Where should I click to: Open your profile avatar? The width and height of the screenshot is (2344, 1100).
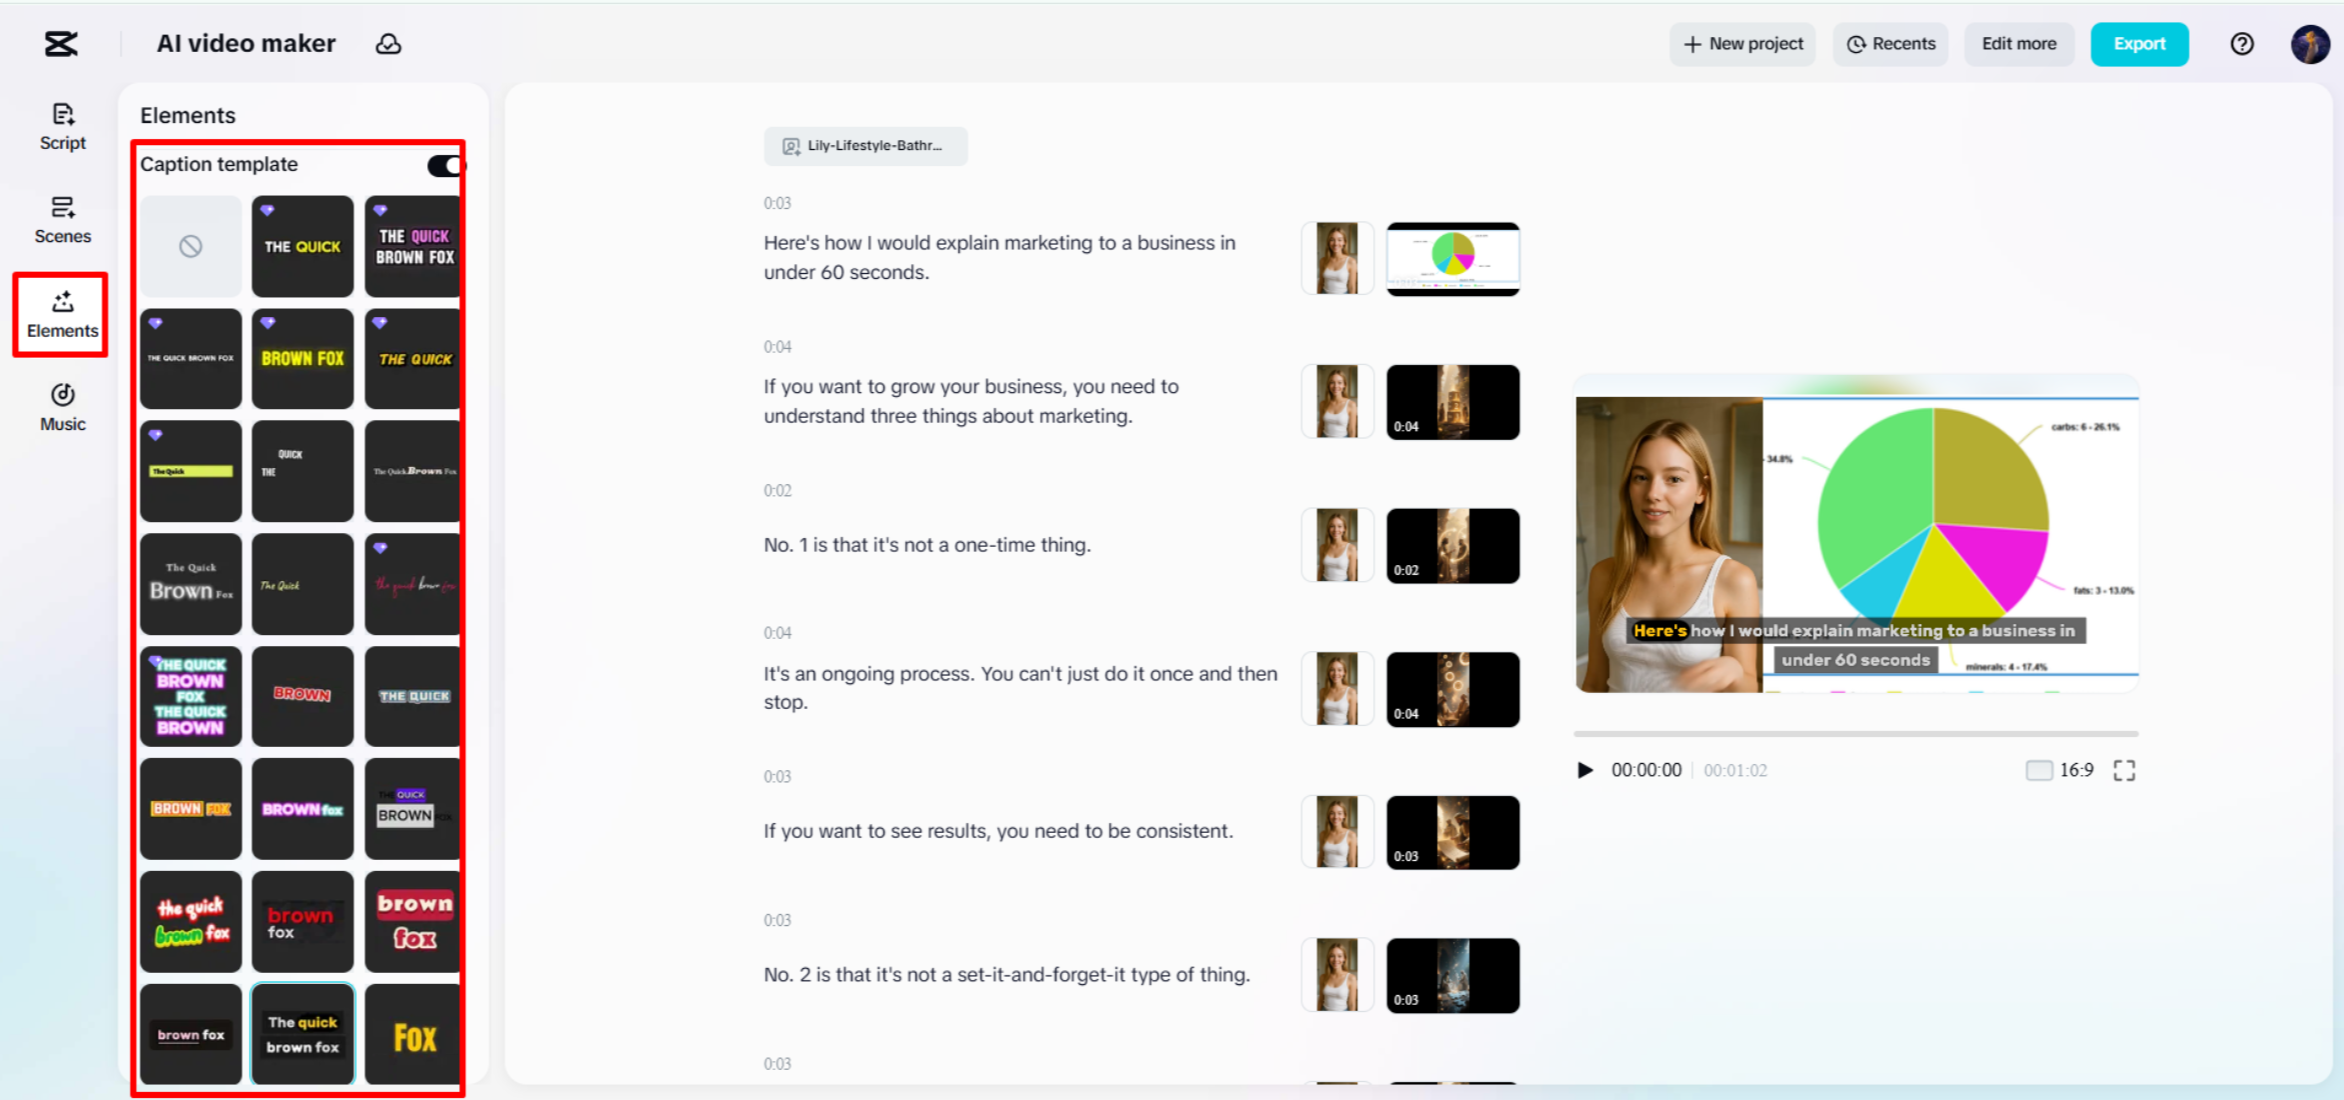click(x=2310, y=44)
